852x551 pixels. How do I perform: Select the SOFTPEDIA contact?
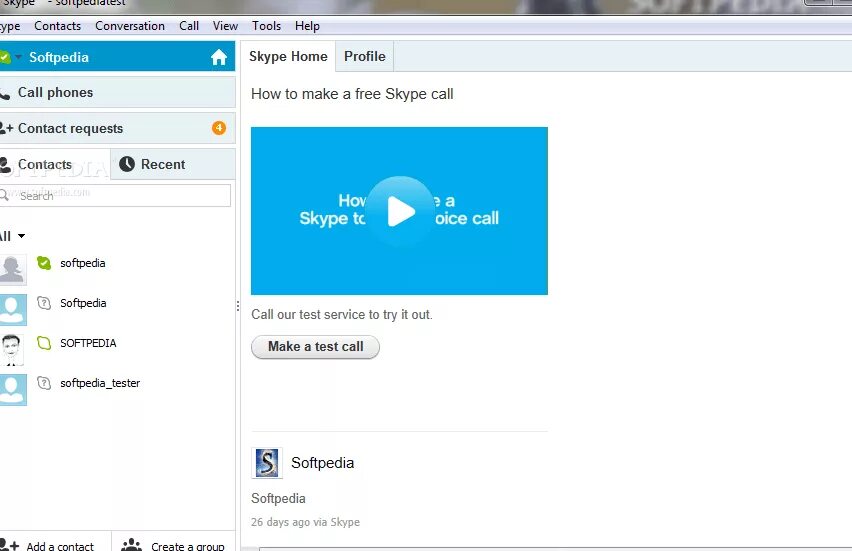click(117, 348)
